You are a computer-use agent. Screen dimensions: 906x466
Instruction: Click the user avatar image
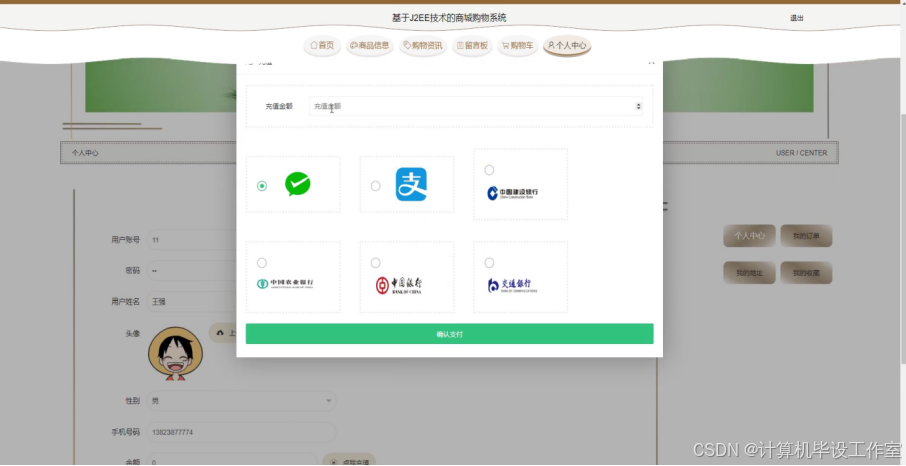pyautogui.click(x=176, y=353)
